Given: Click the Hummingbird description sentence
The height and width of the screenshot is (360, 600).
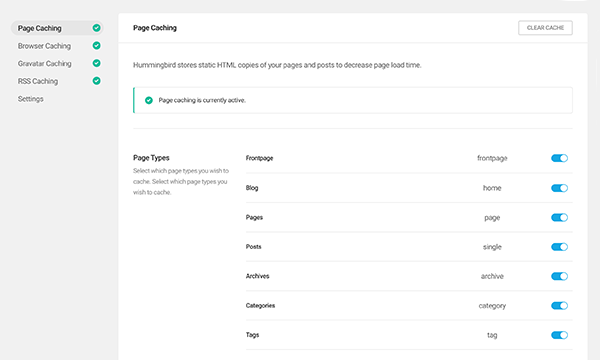Looking at the screenshot, I should click(x=277, y=65).
